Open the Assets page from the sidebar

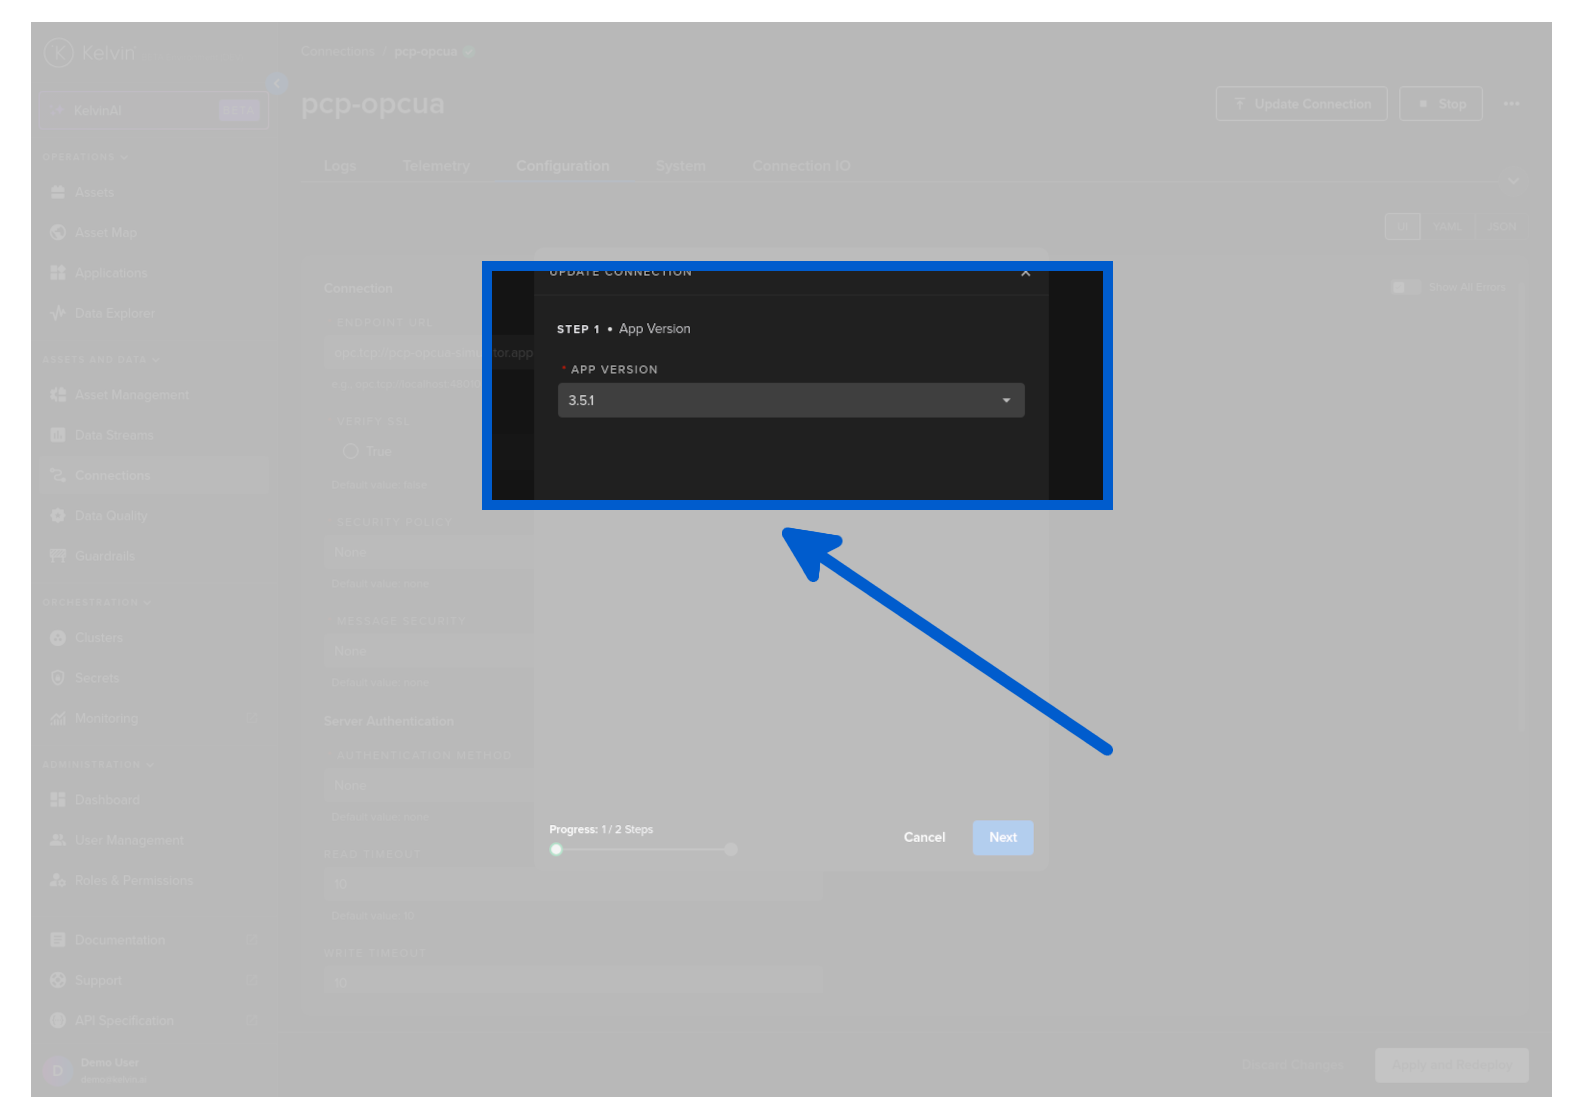tap(94, 192)
